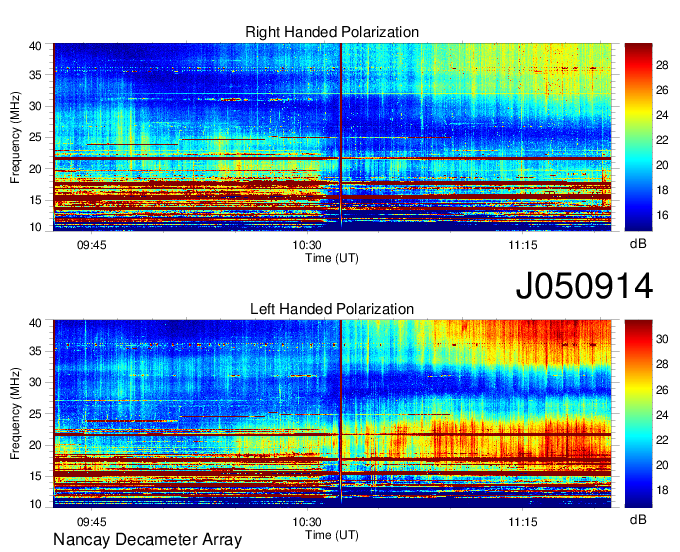Click the "Left Handed Polarization" plot title
This screenshot has height=552, width=680.
point(332,309)
